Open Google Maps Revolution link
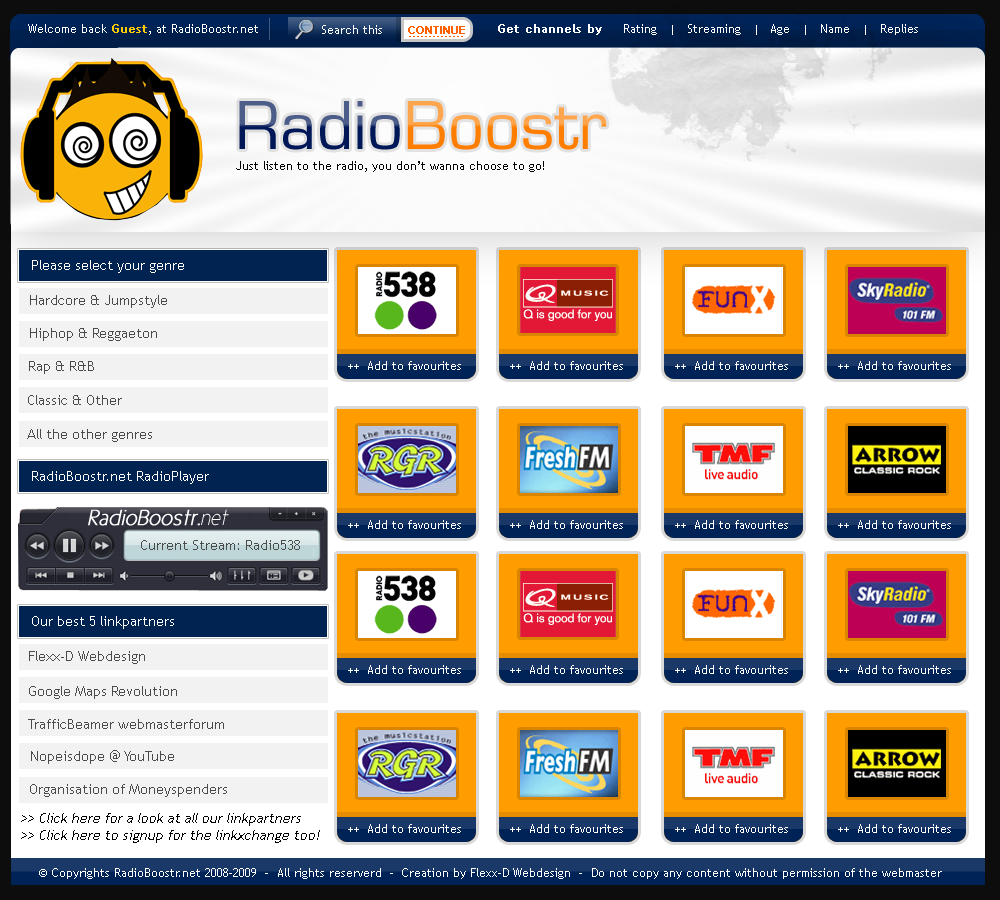This screenshot has height=900, width=1000. point(173,690)
